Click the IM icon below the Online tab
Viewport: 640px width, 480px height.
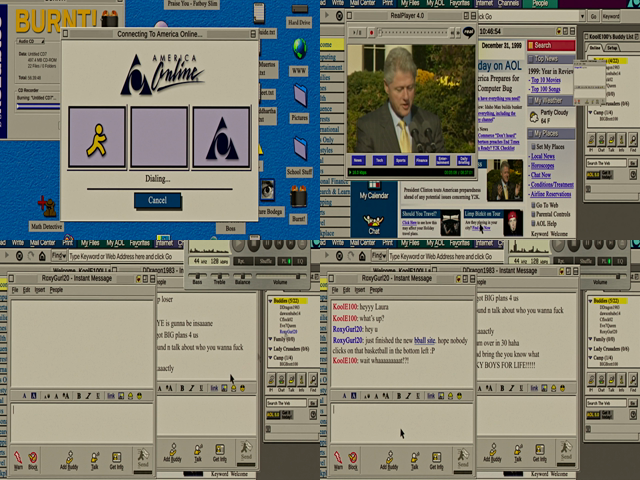(591, 140)
